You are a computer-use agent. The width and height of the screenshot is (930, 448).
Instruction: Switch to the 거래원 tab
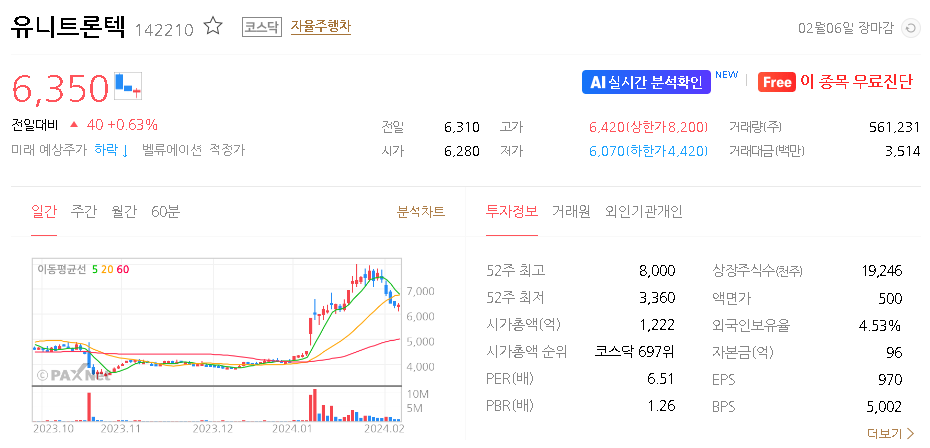click(571, 212)
